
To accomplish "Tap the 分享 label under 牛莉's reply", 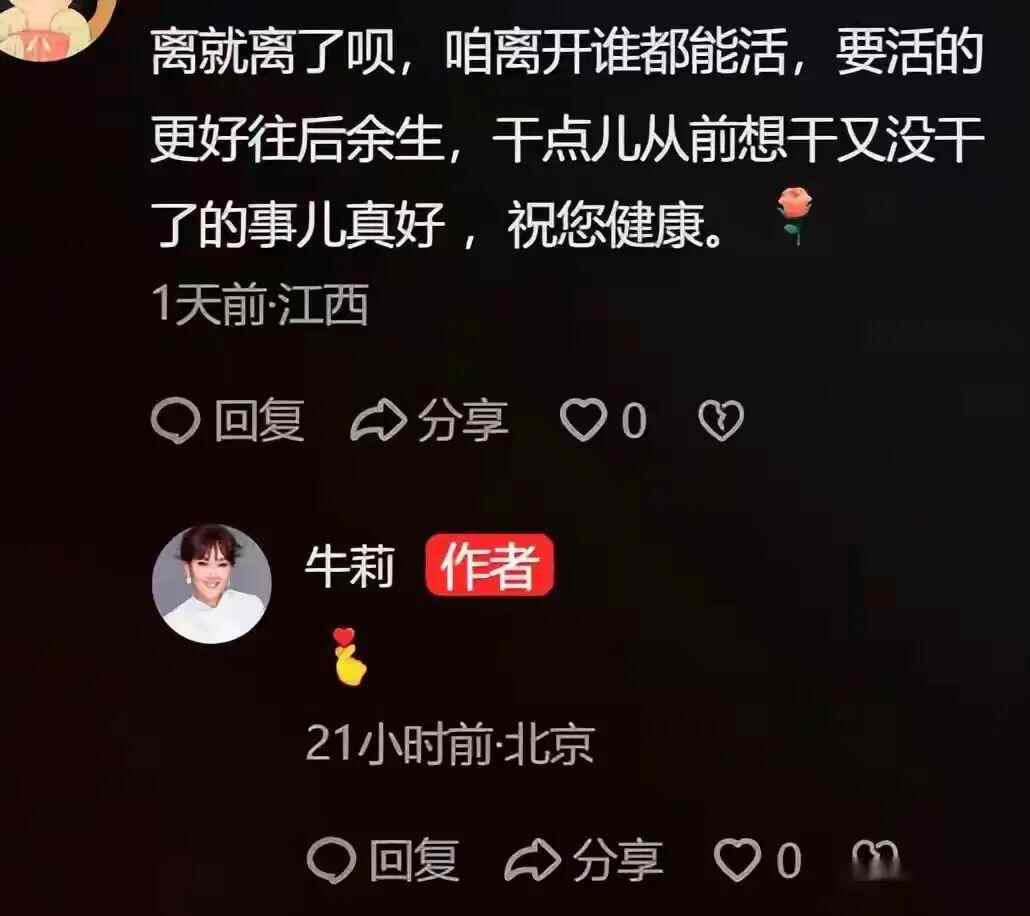I will point(618,860).
